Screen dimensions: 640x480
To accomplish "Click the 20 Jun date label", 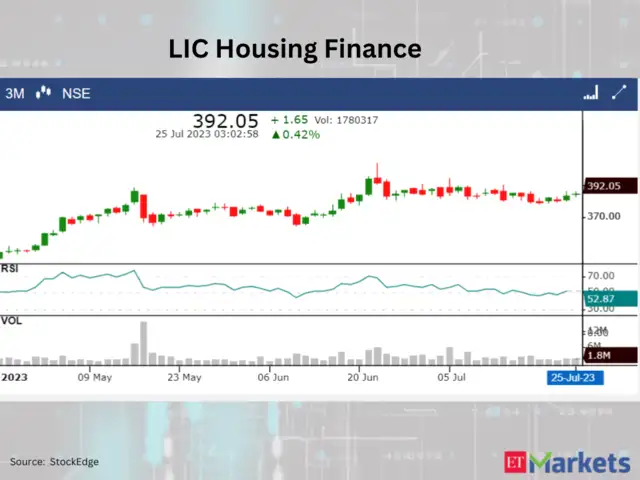I will (x=363, y=378).
